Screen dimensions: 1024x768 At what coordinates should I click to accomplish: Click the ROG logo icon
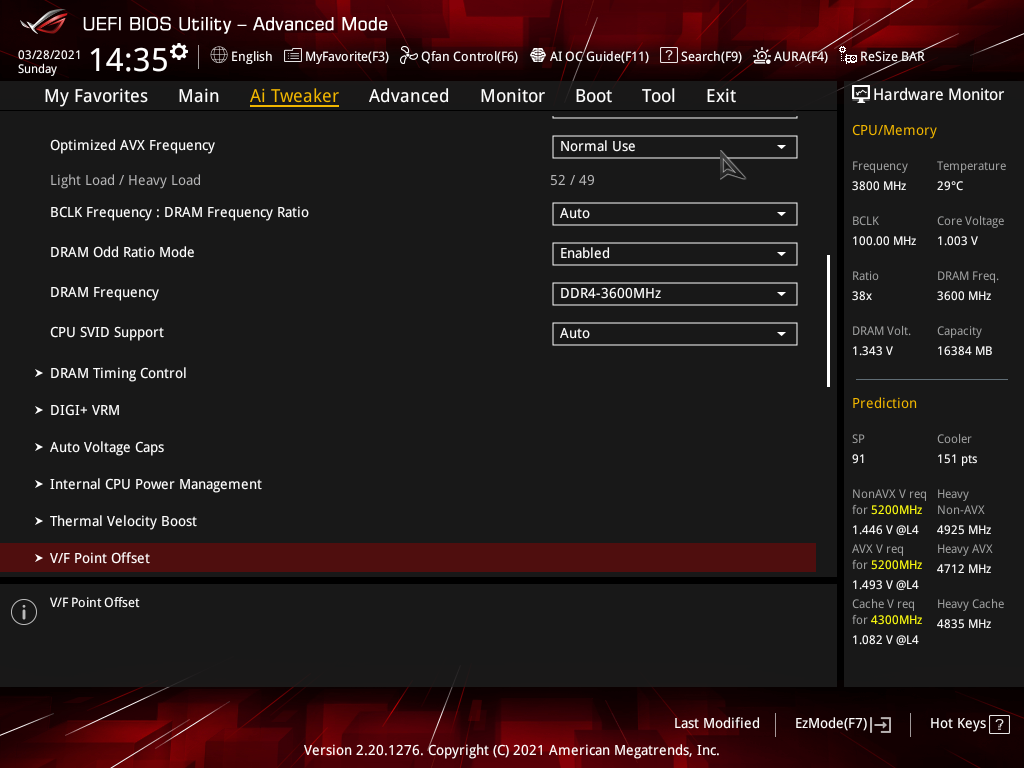point(44,23)
